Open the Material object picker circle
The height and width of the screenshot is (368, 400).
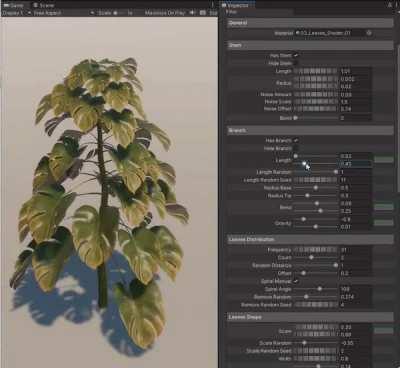pyautogui.click(x=369, y=33)
